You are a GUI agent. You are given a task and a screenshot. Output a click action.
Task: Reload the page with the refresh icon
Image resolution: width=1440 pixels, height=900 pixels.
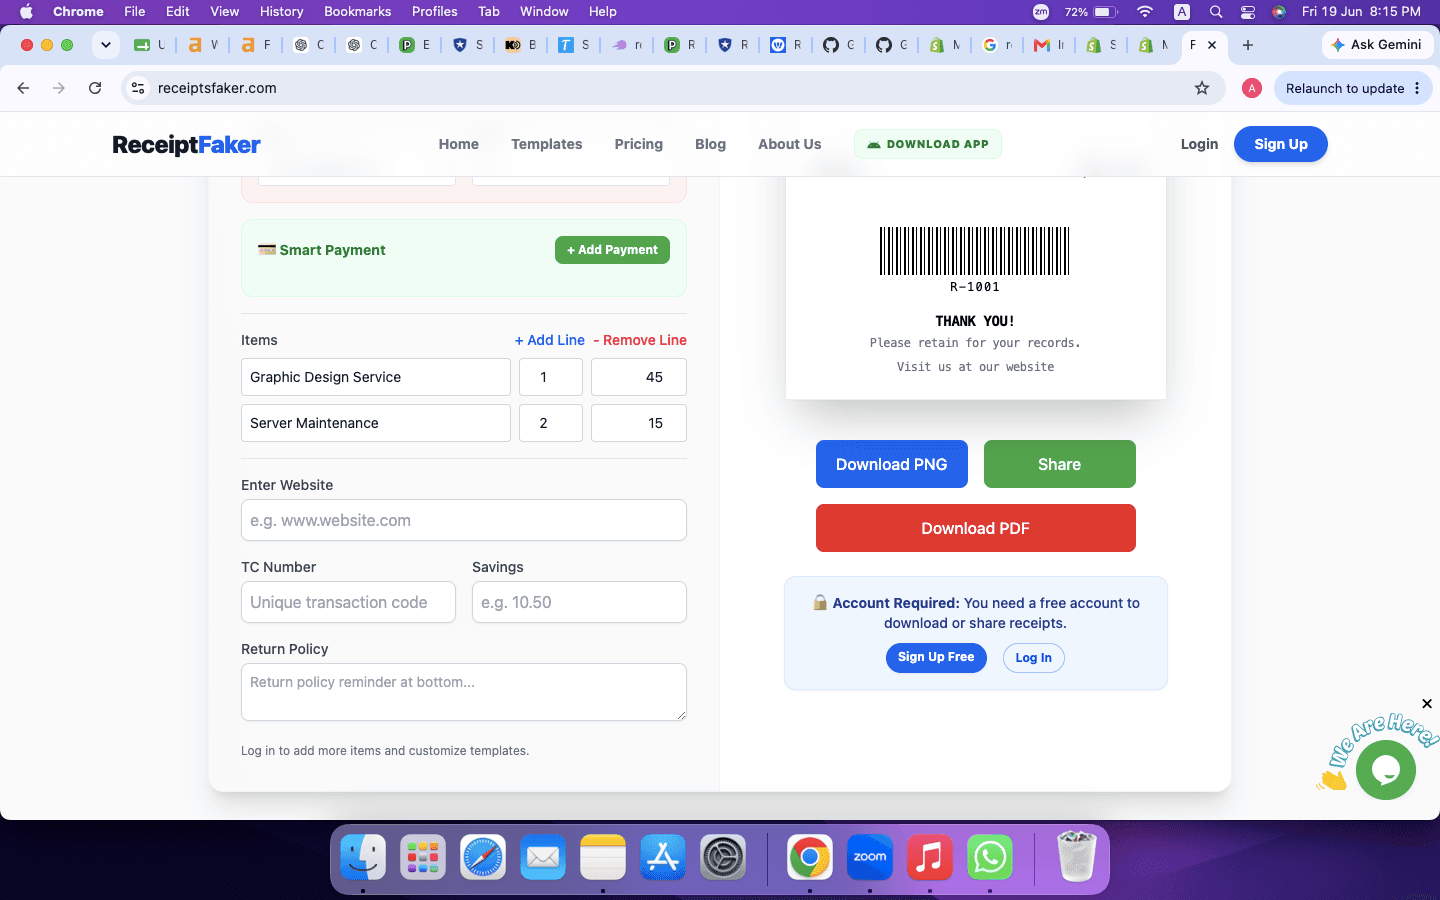(x=95, y=88)
